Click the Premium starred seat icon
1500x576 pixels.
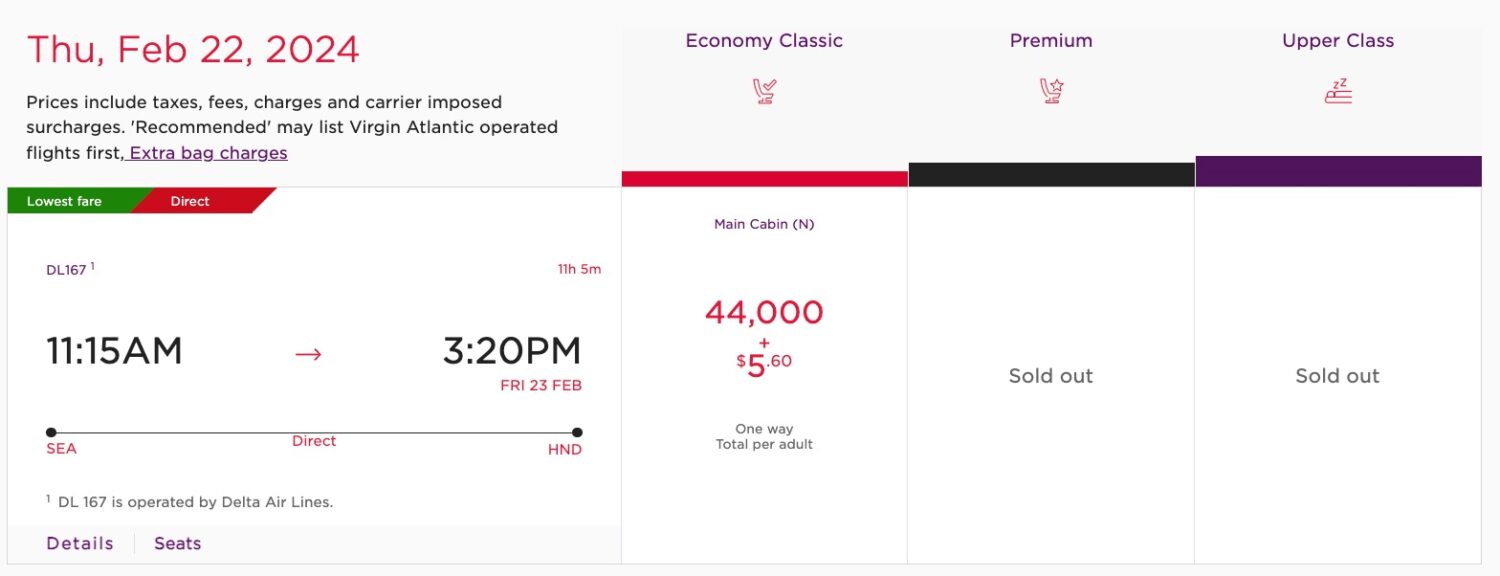pos(1050,88)
